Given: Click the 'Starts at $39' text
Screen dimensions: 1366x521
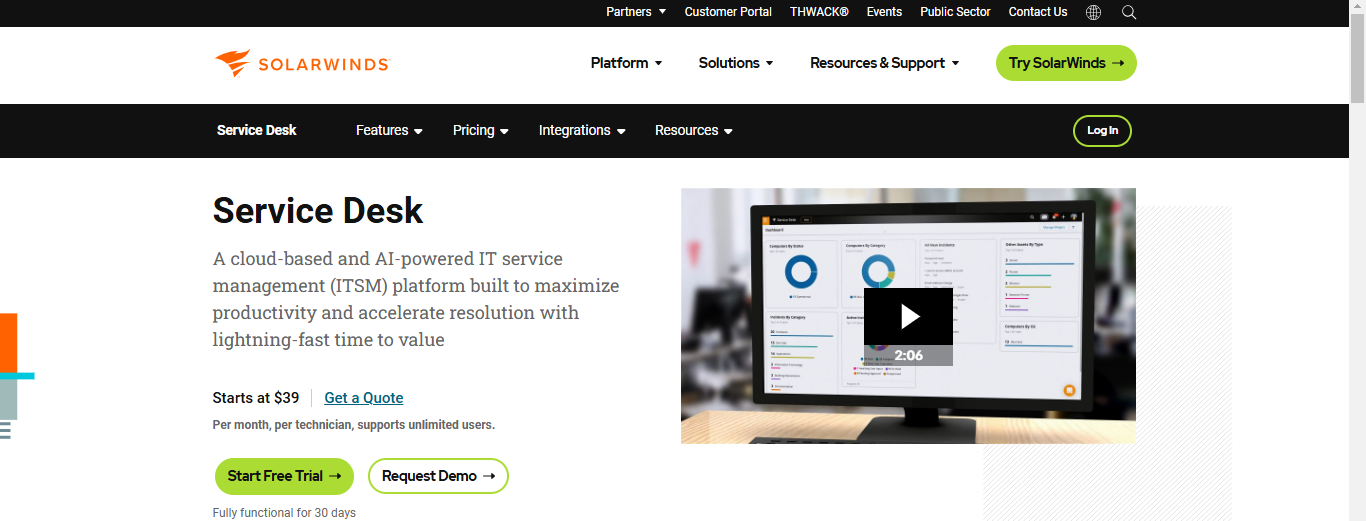Looking at the screenshot, I should pos(256,398).
